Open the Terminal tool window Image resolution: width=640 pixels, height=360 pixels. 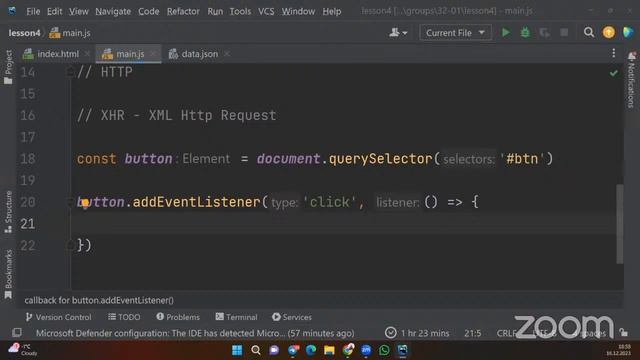[x=236, y=317]
